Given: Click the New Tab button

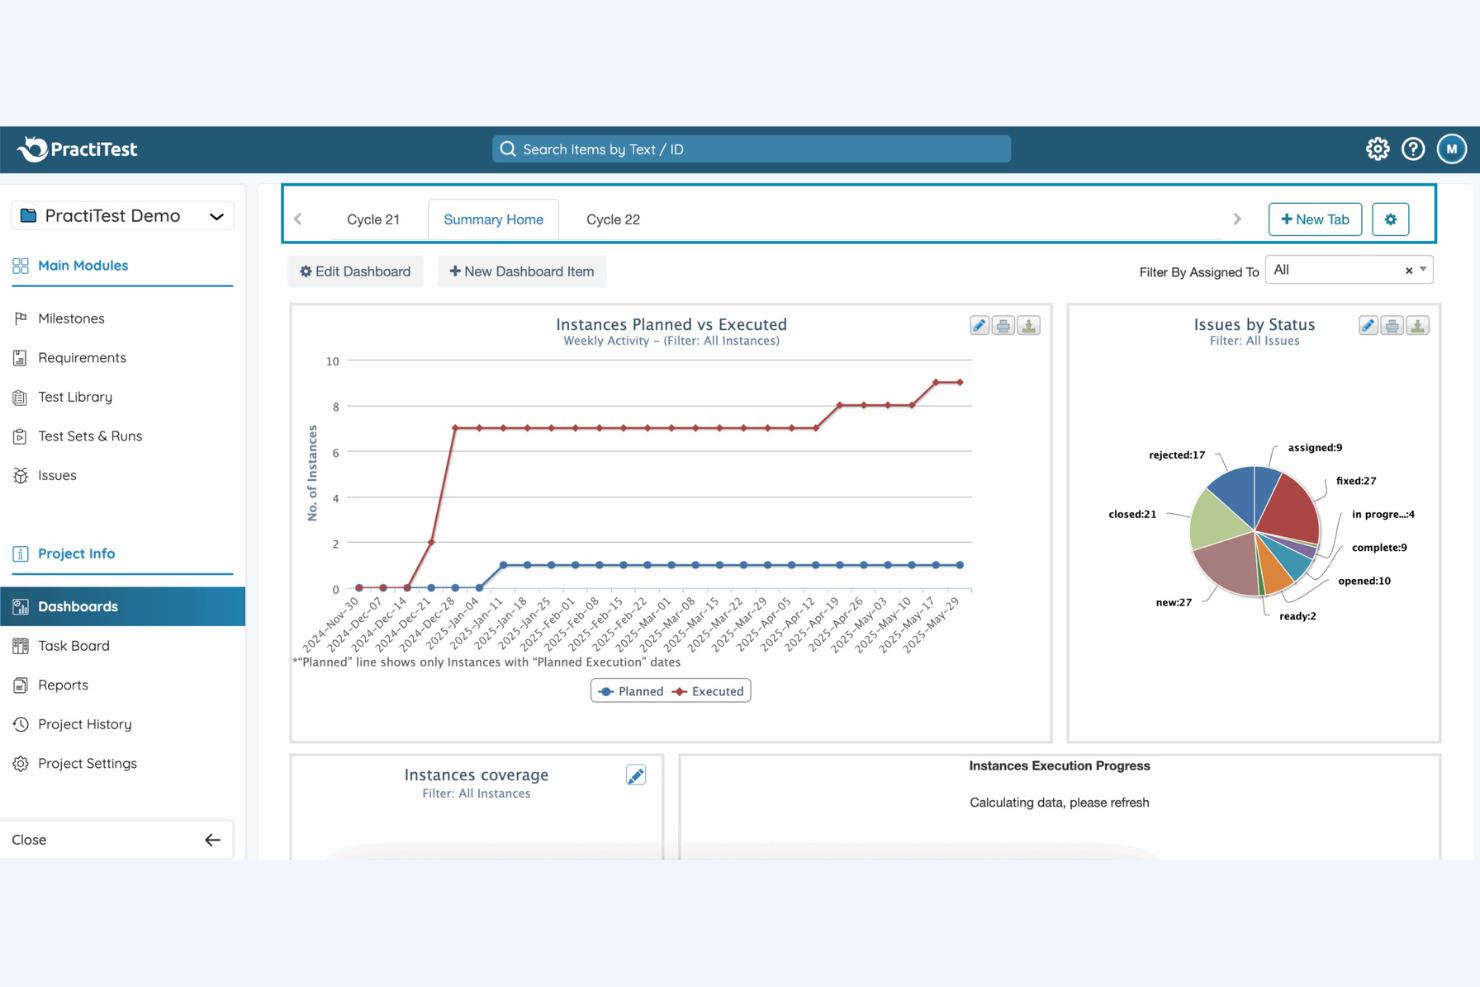Looking at the screenshot, I should (x=1315, y=219).
